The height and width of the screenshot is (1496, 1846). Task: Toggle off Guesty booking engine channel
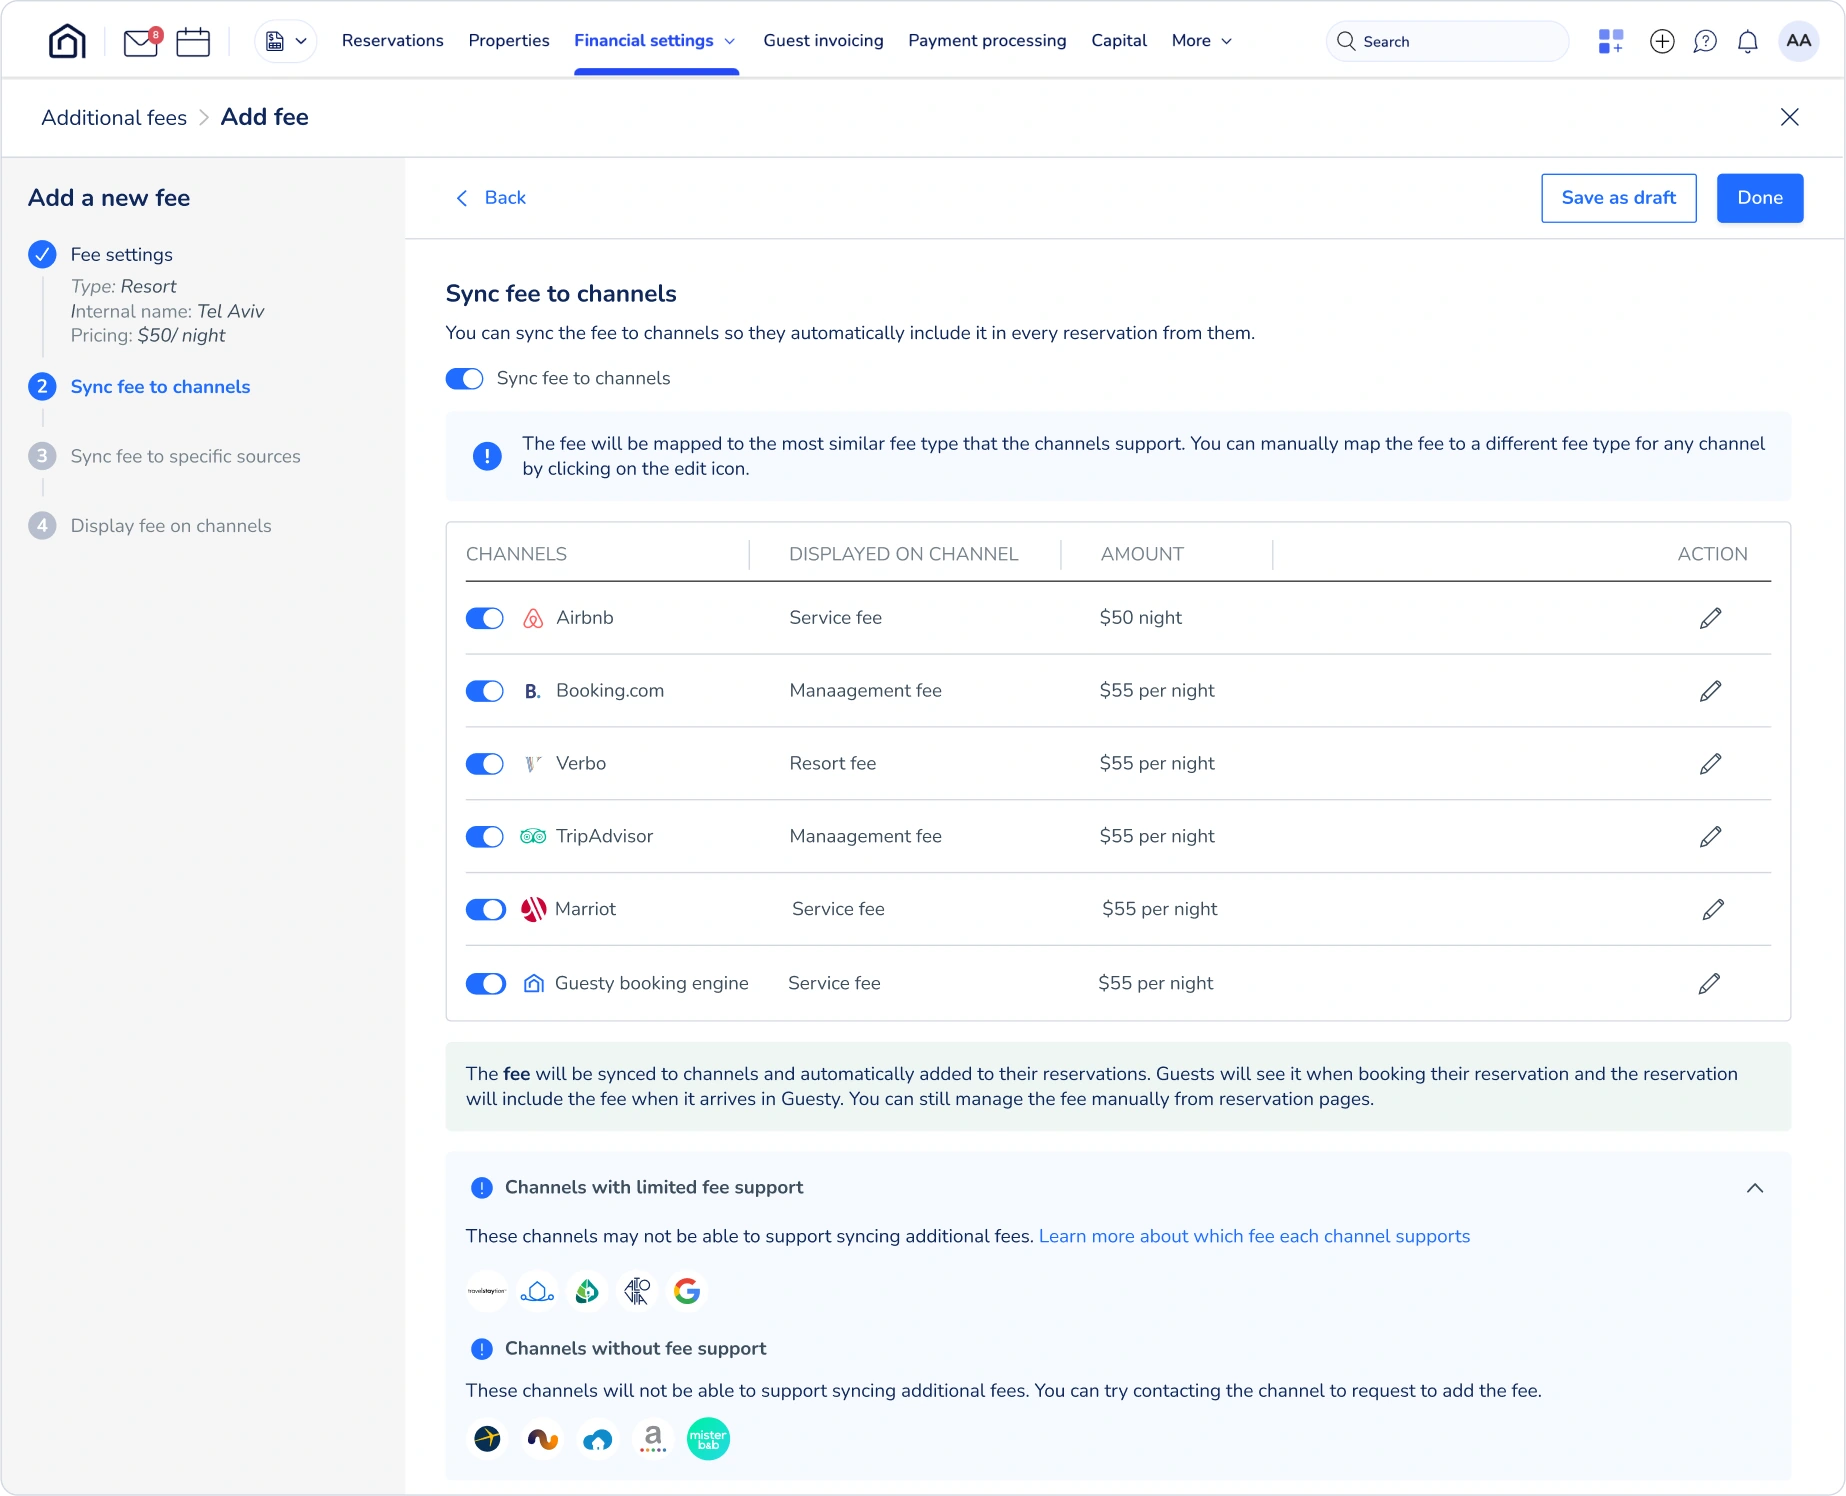(x=486, y=983)
